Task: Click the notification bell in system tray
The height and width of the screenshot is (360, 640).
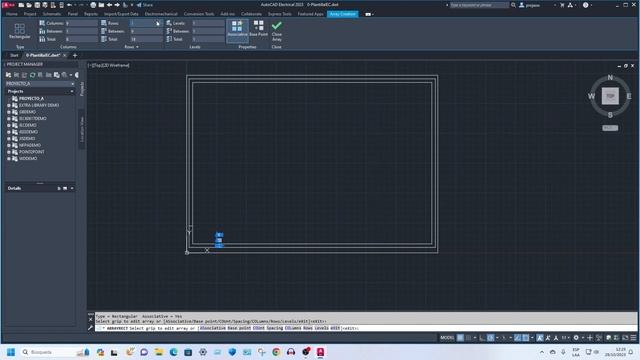Action: pos(631,352)
